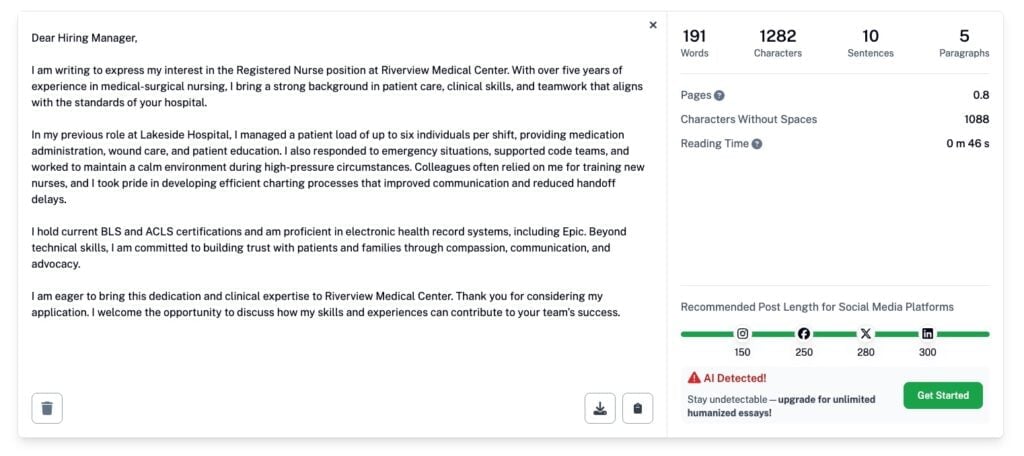Click the Pages help question mark icon
Image resolution: width=1024 pixels, height=456 pixels.
coord(719,96)
